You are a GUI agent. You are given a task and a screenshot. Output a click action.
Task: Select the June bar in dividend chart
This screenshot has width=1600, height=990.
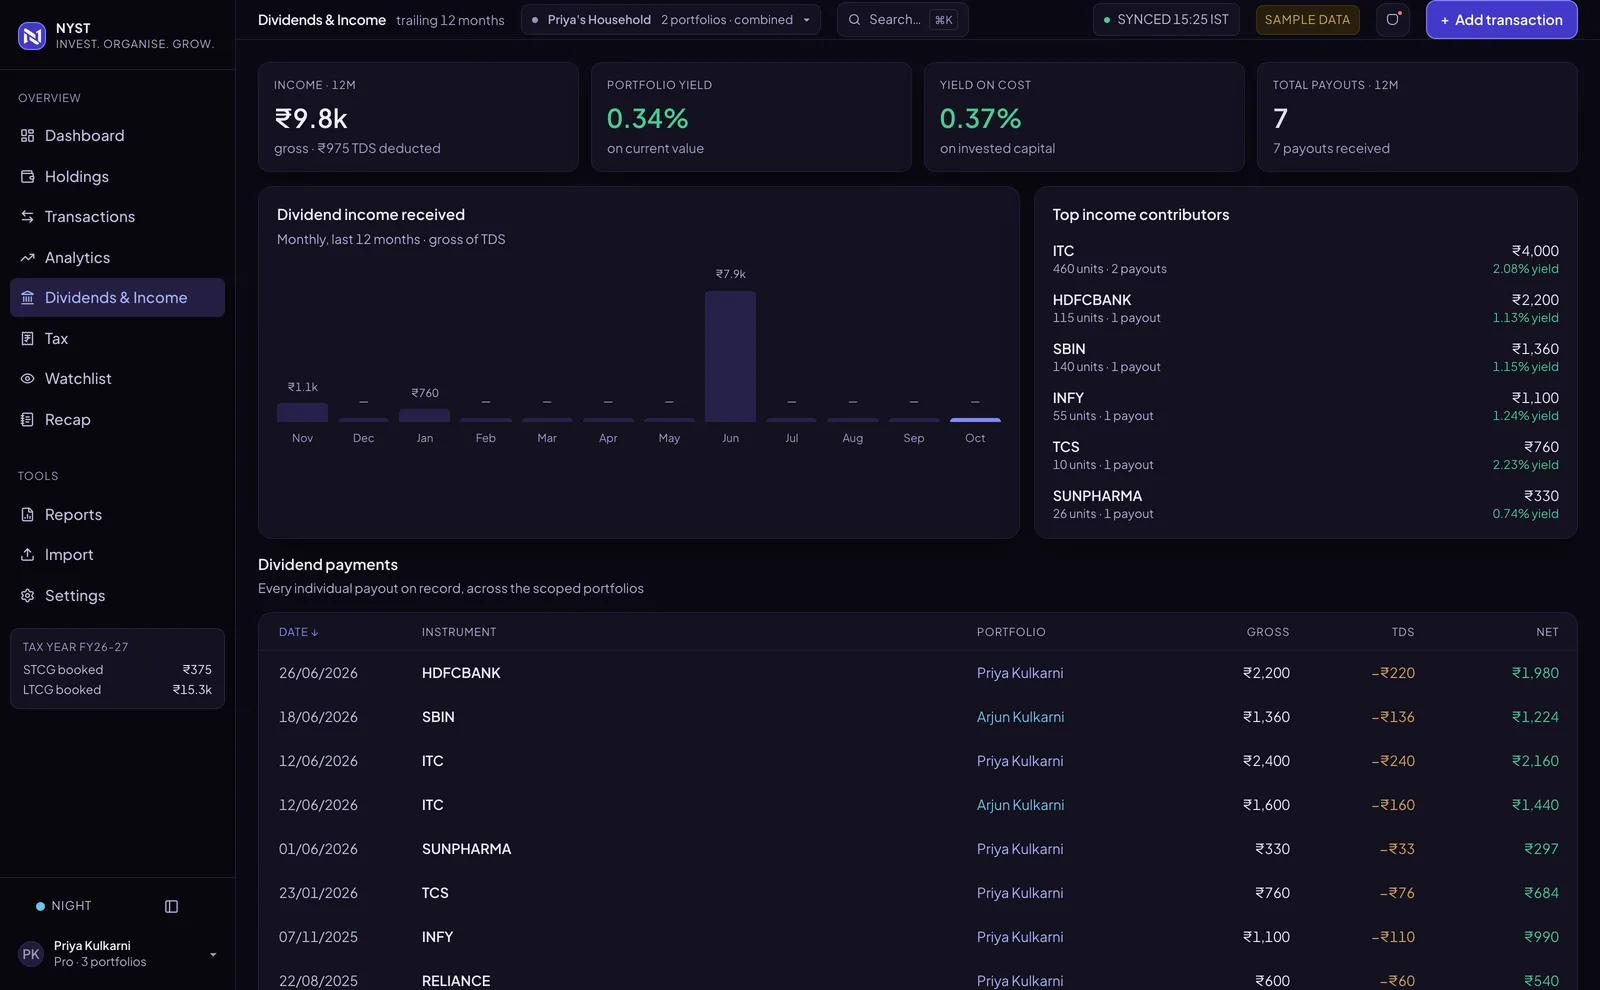730,356
